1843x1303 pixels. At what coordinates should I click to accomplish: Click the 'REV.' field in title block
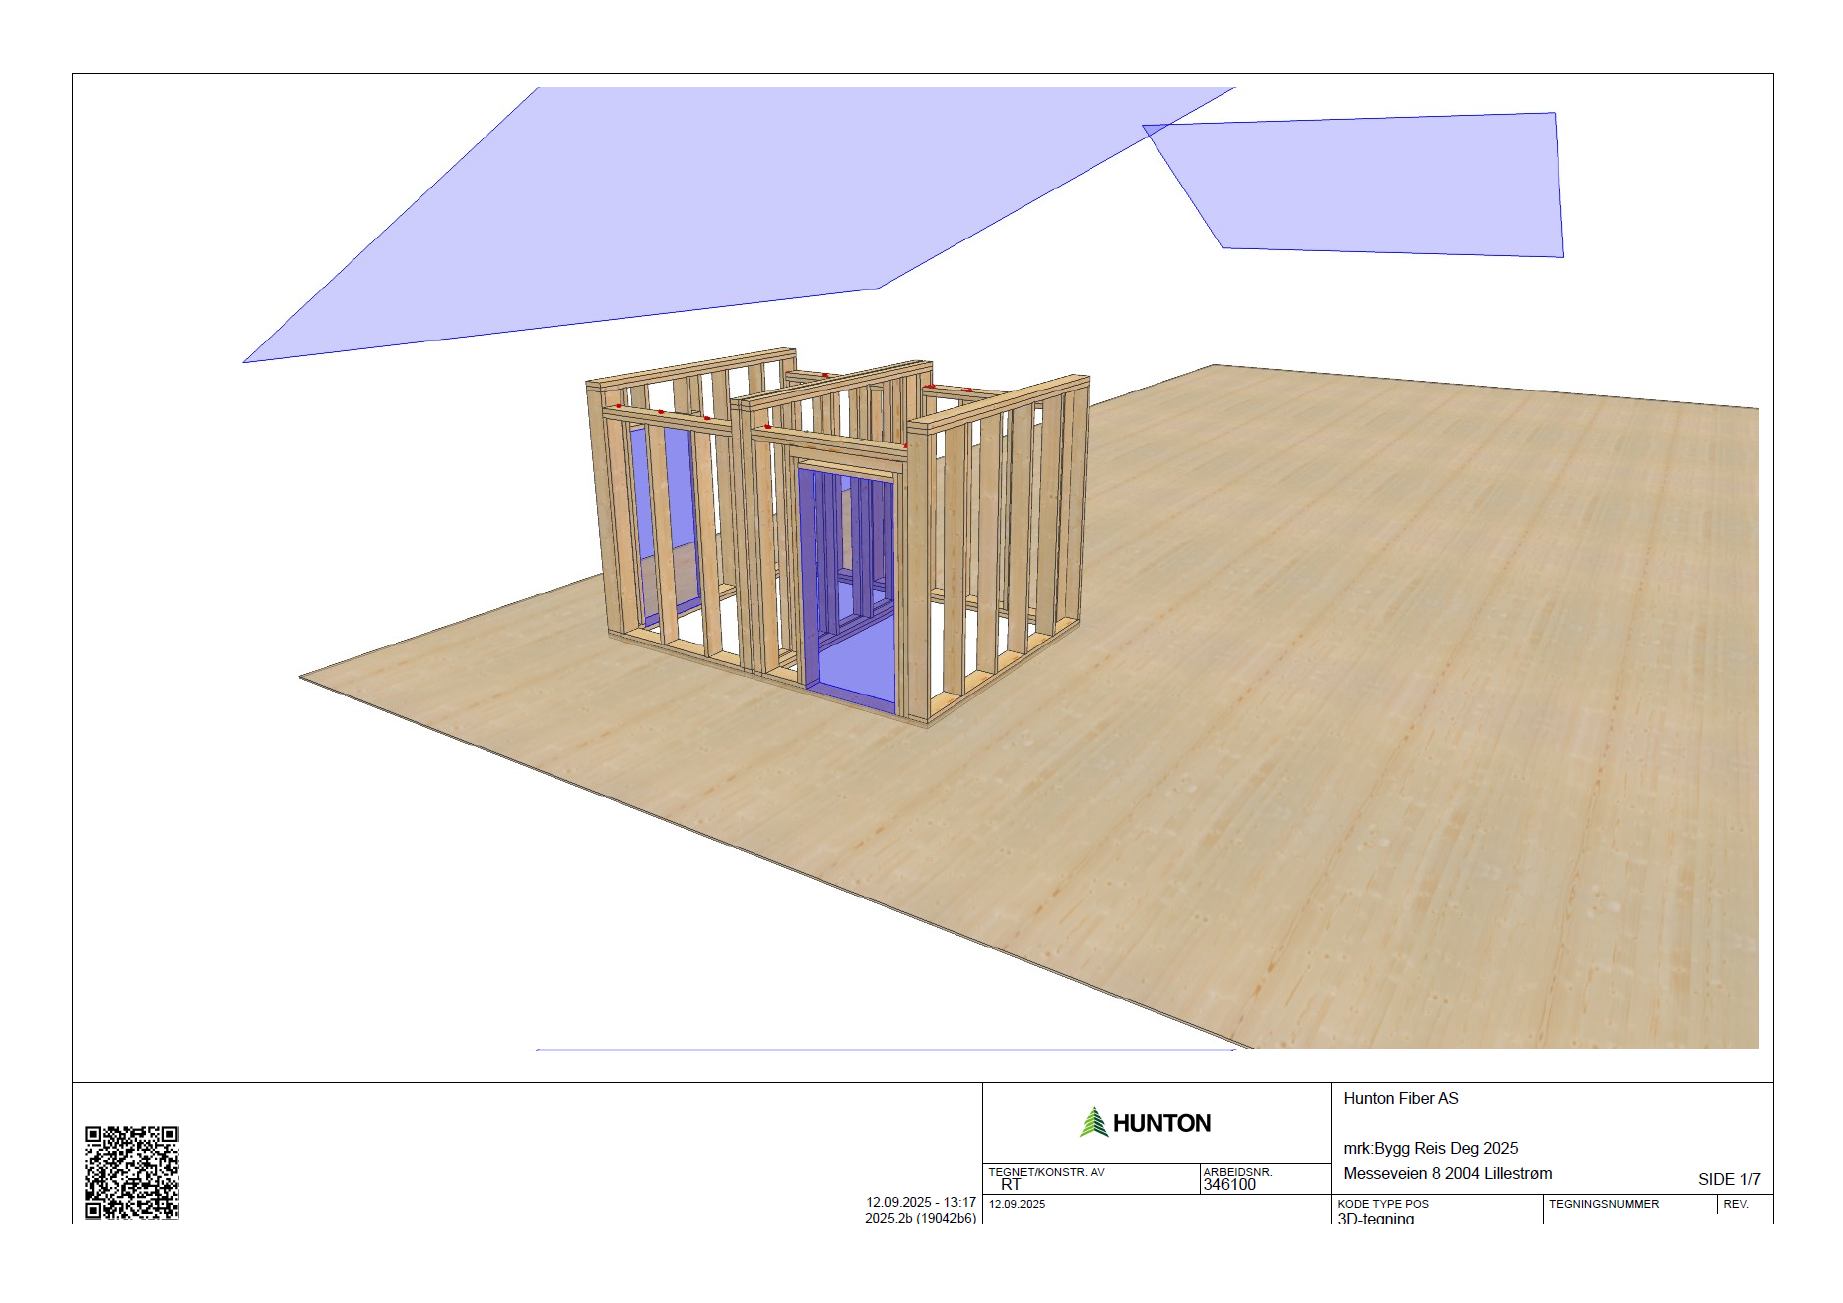[1736, 1204]
